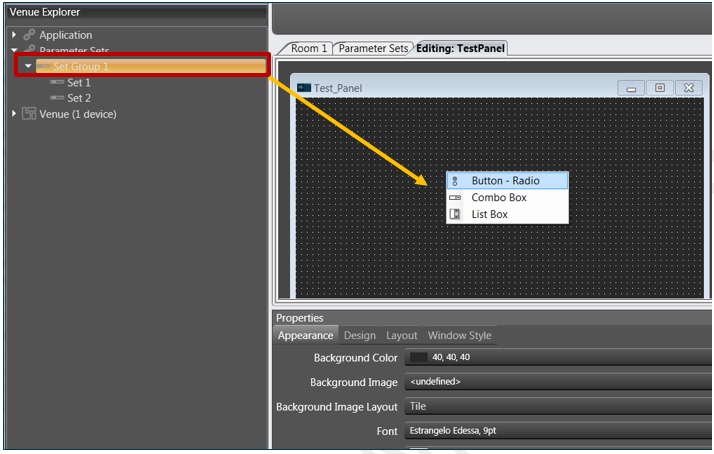The image size is (714, 454).
Task: Click the Font property label
Action: coord(387,431)
